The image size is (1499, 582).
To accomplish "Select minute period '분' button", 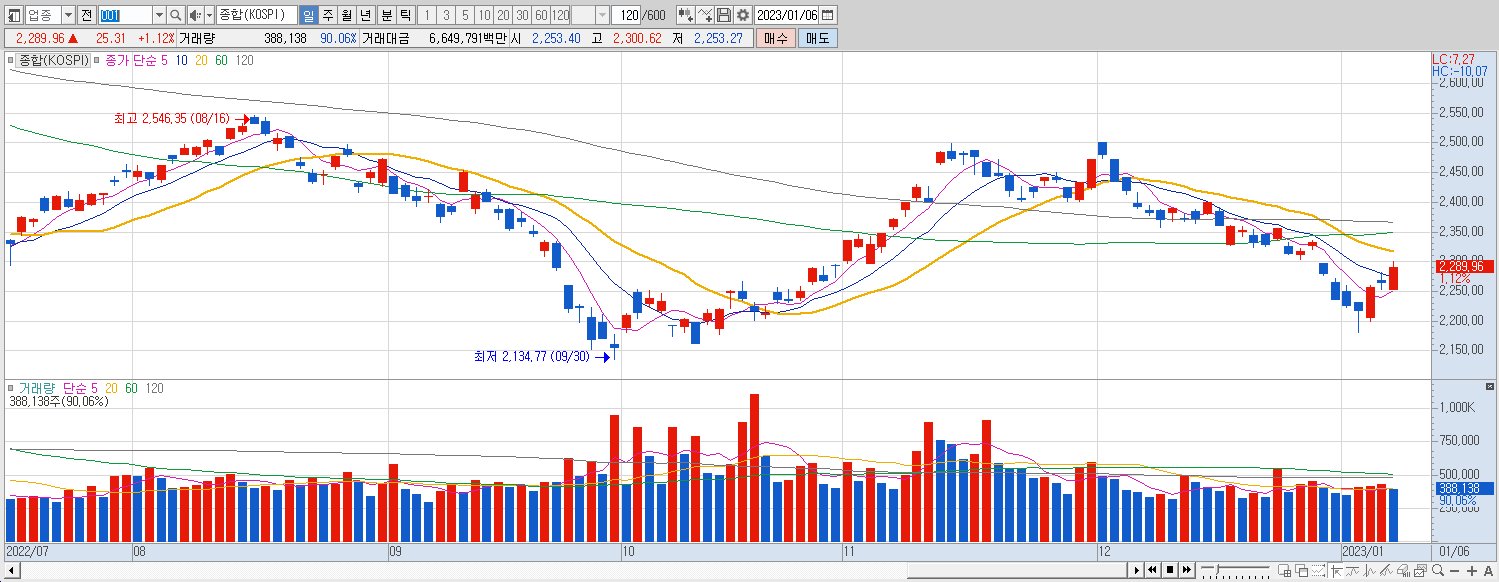I will pos(386,15).
